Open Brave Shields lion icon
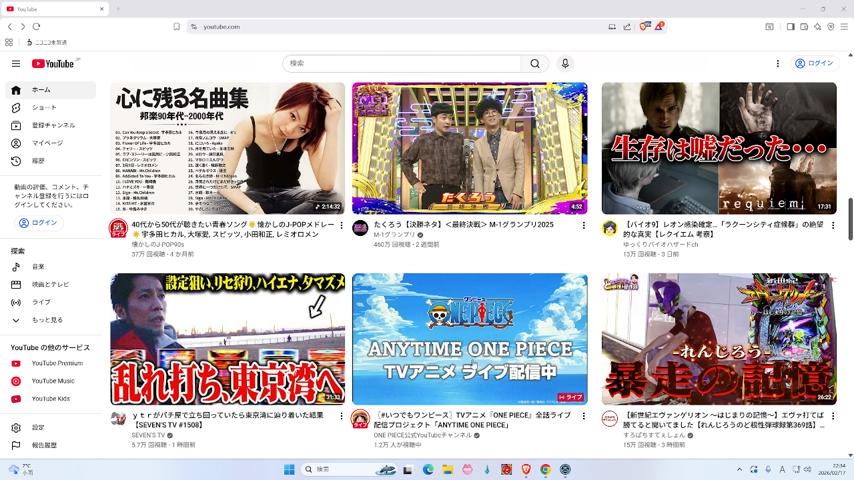Viewport: 854px width, 480px height. (x=644, y=26)
